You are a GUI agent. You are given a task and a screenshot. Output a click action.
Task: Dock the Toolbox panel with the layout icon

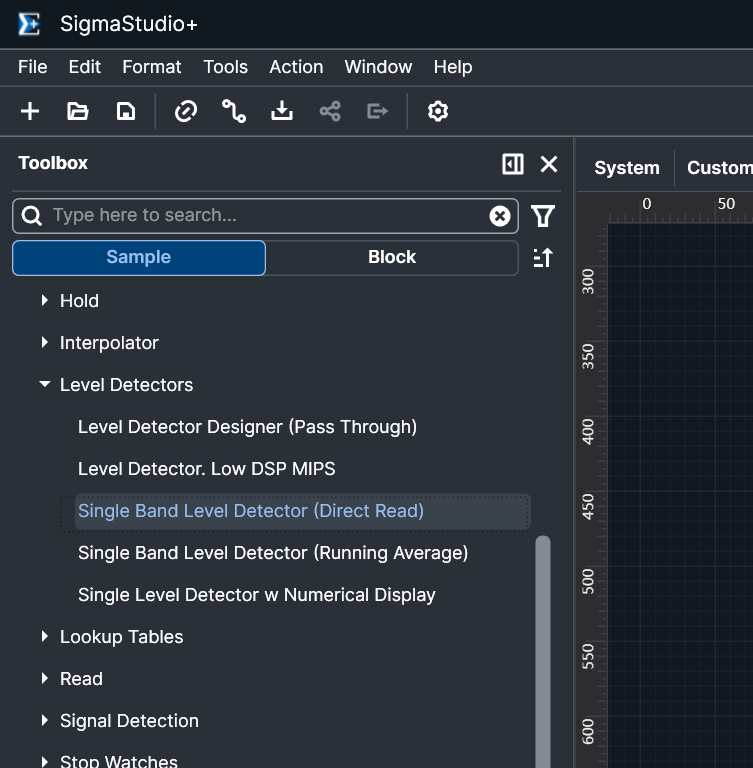pyautogui.click(x=512, y=164)
